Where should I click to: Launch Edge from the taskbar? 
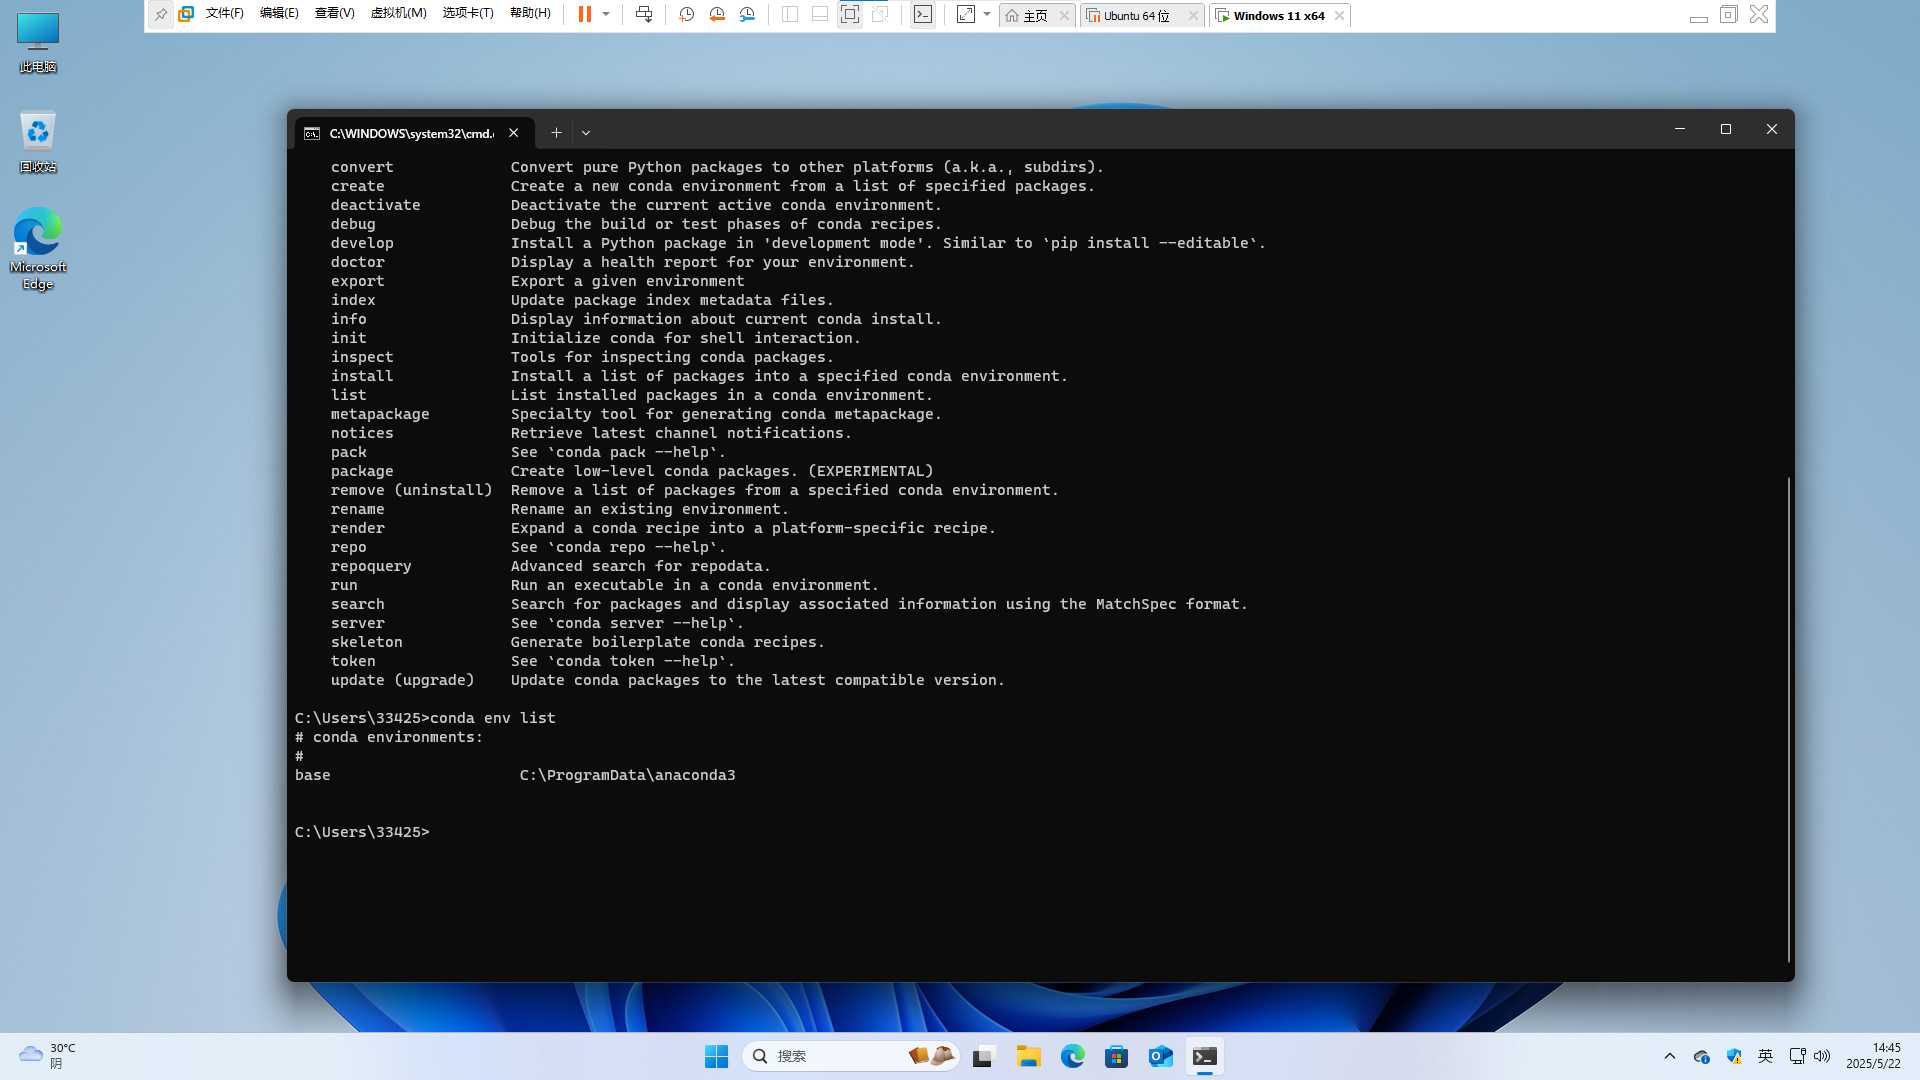coord(1073,1056)
